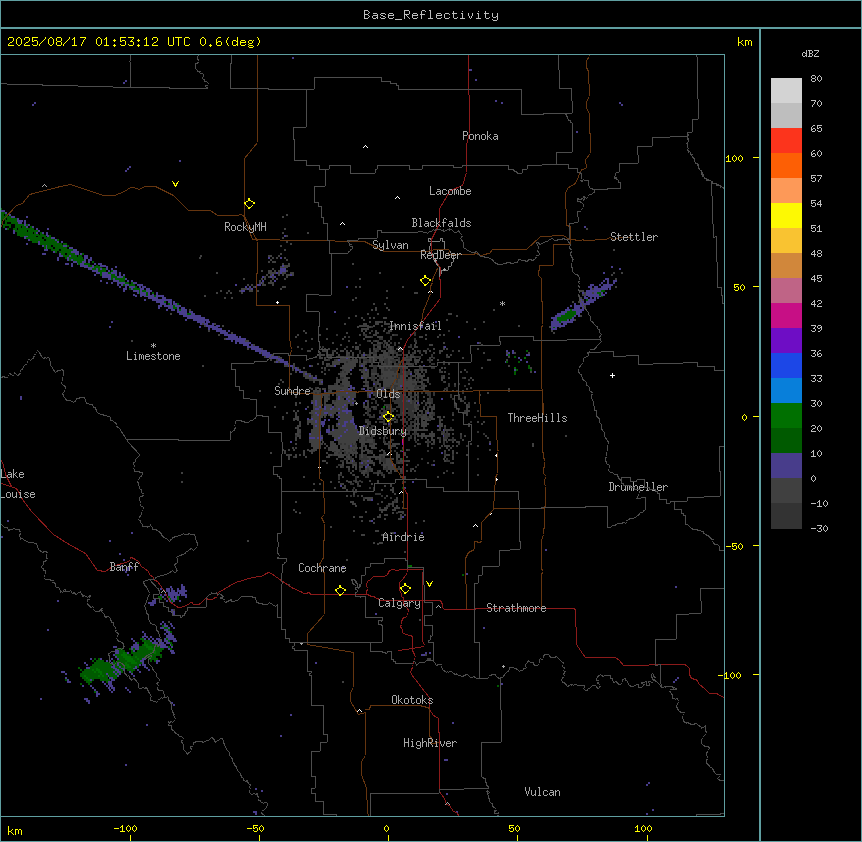Click the -100 tick on the bottom axis
862x842 pixels.
[x=125, y=829]
